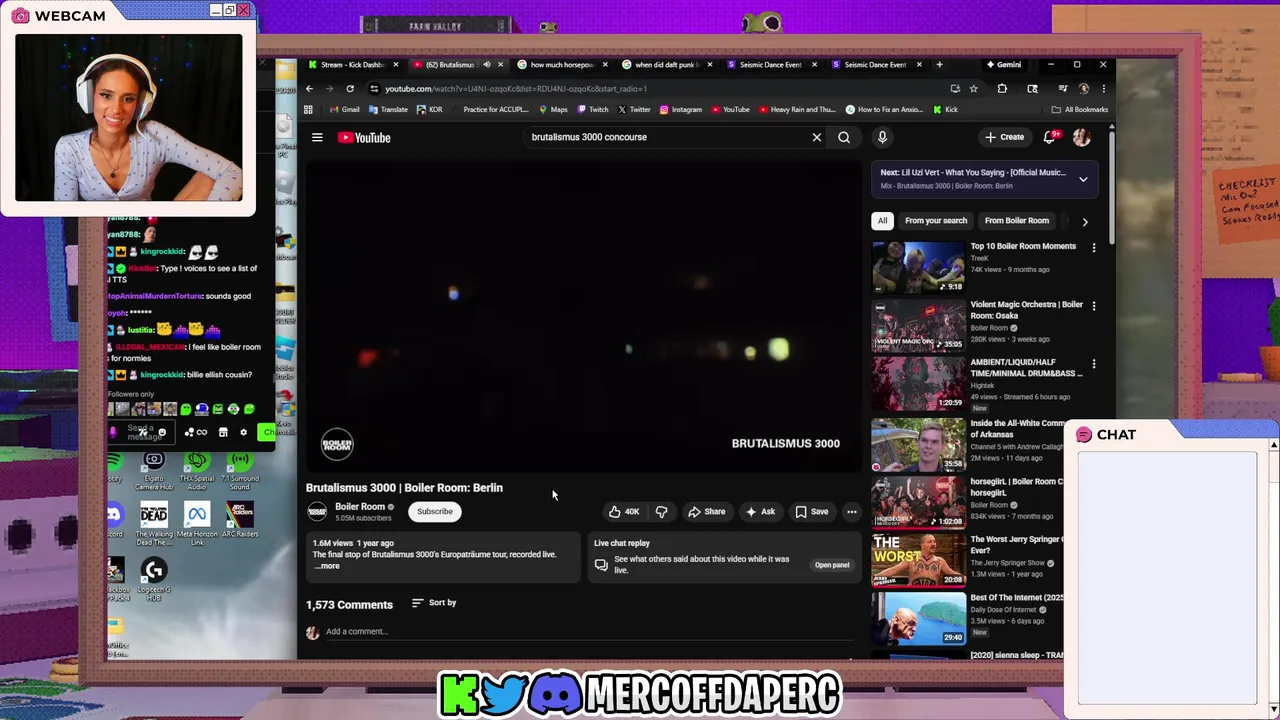This screenshot has height=720, width=1280.
Task: Click the Boiler Room channel name
Action: [x=360, y=507]
